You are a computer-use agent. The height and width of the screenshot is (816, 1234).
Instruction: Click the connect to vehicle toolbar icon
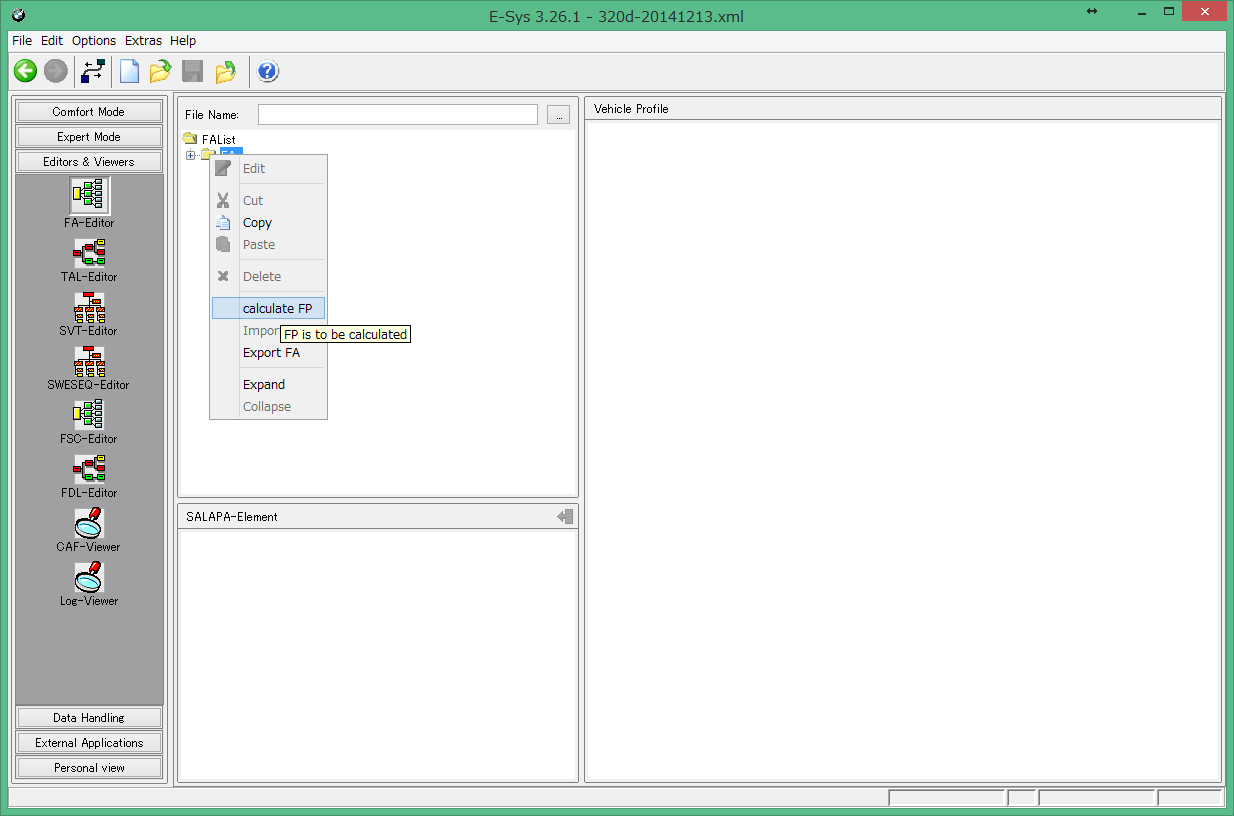[93, 71]
